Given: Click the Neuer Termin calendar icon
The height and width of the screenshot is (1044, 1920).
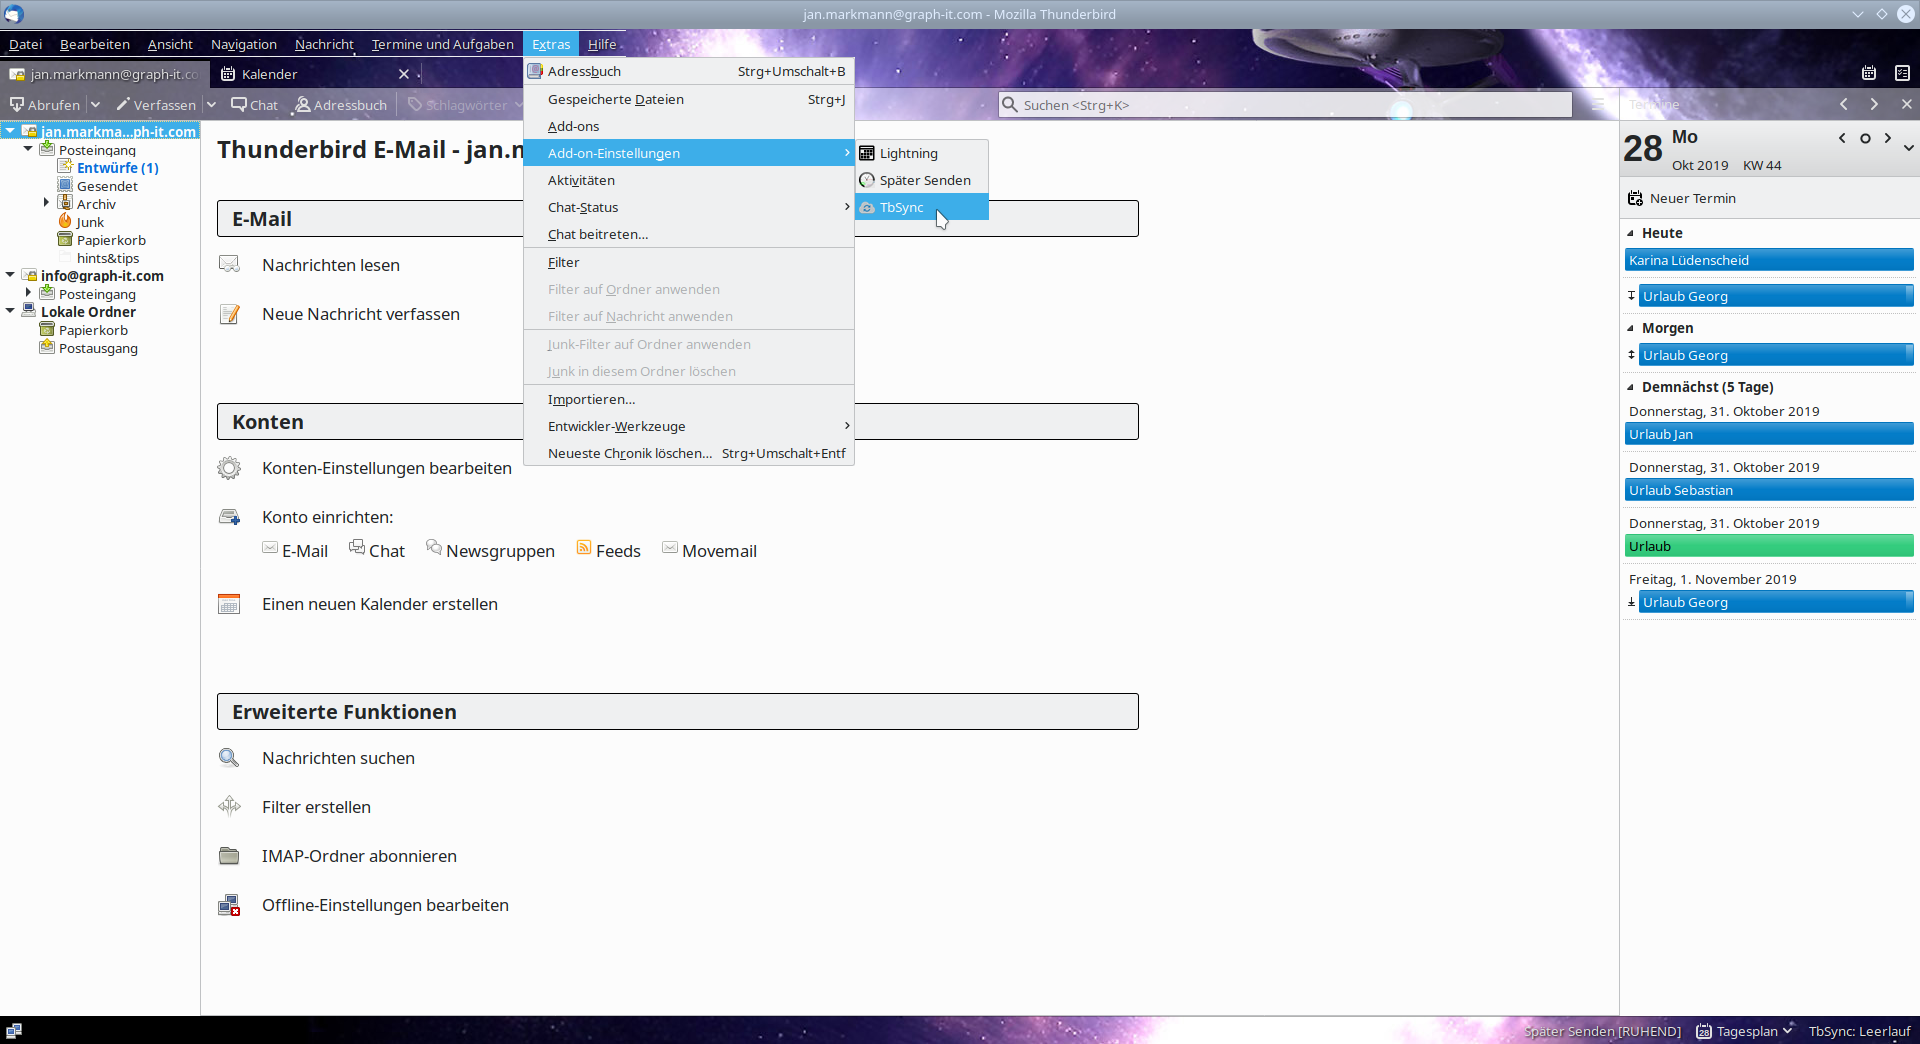Looking at the screenshot, I should pyautogui.click(x=1635, y=198).
